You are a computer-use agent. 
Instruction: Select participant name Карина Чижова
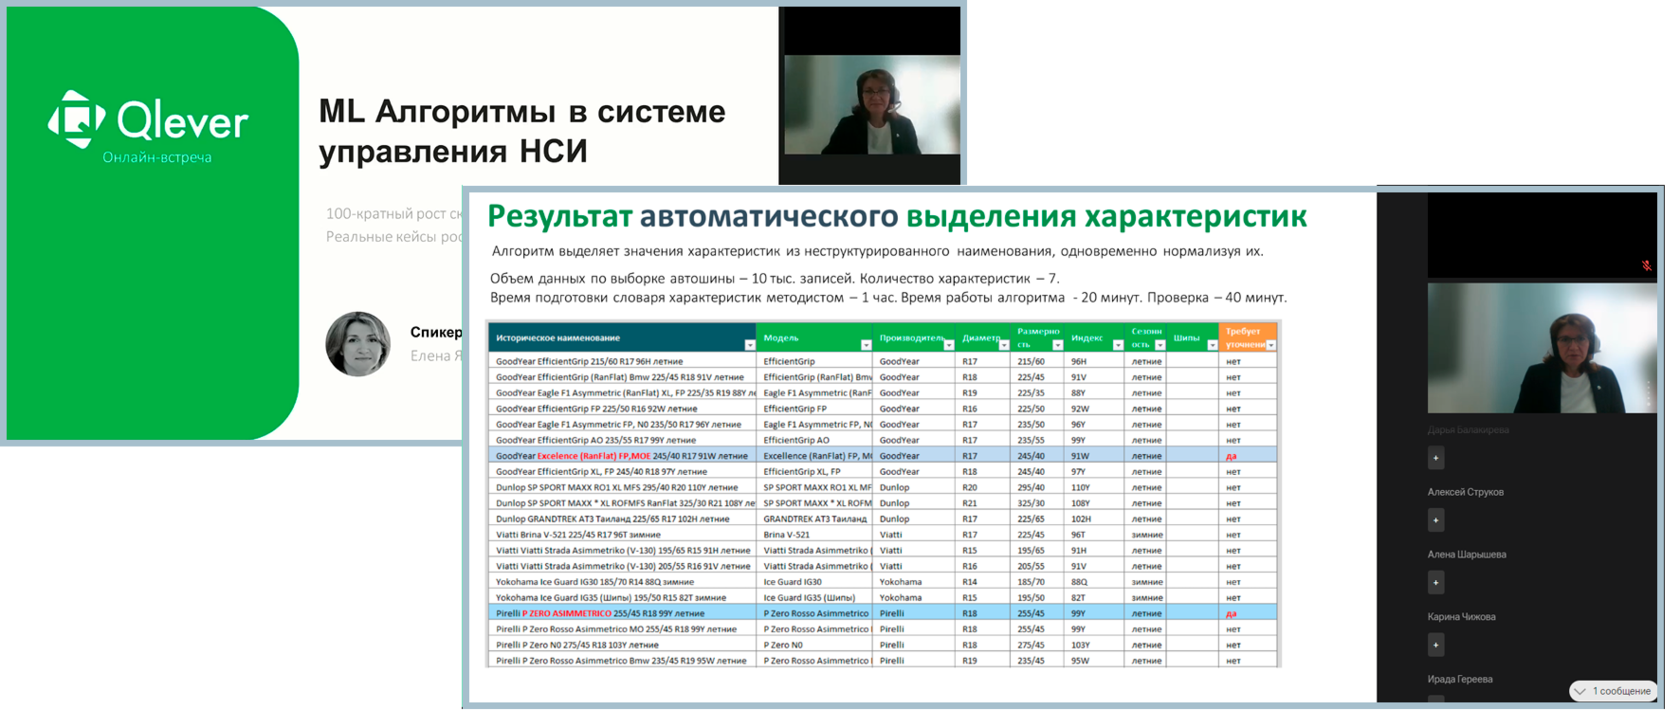coord(1461,617)
